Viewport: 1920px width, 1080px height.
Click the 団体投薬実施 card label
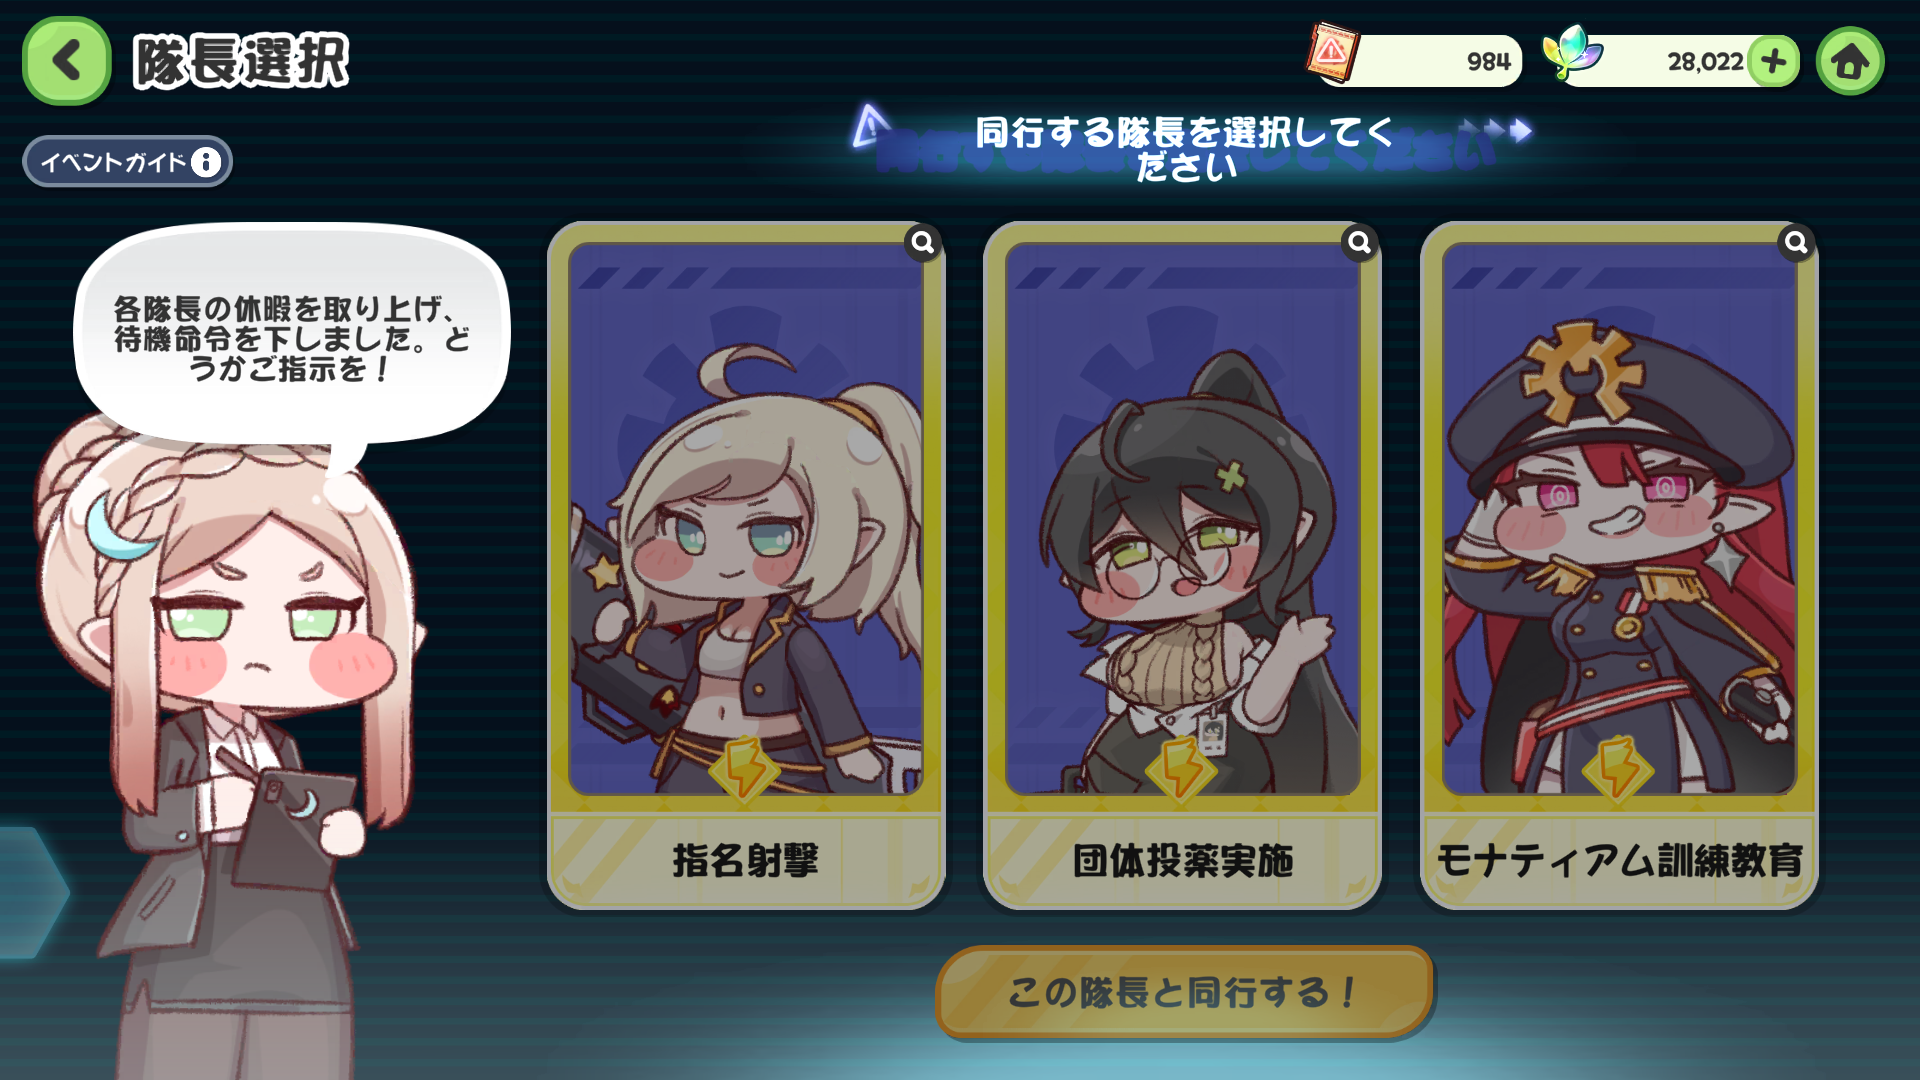[1183, 860]
